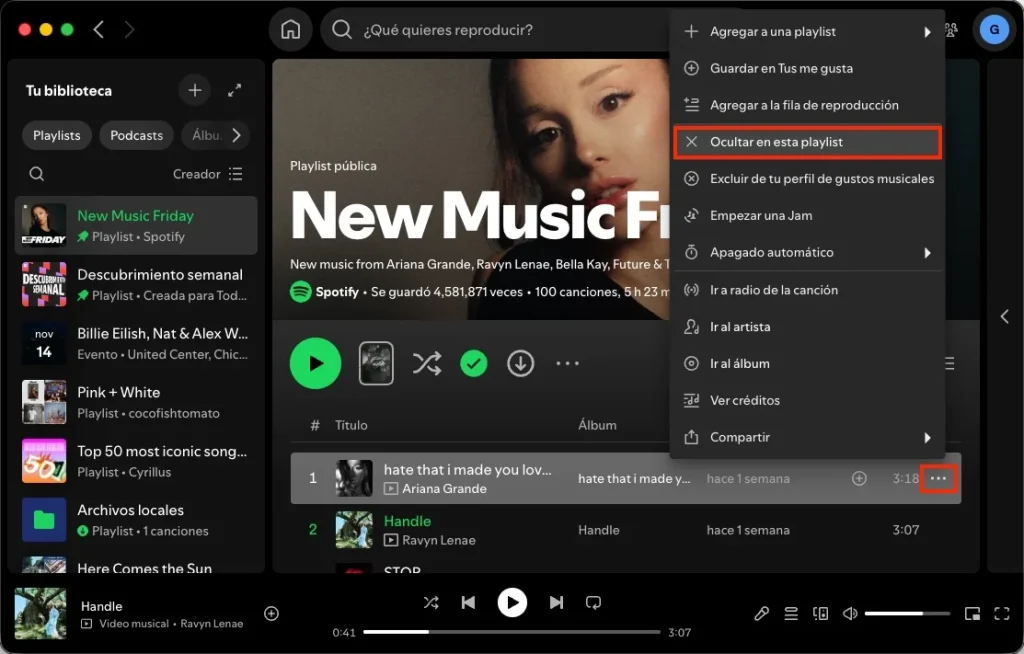Open Ariana Grande artist link in track row

point(444,489)
